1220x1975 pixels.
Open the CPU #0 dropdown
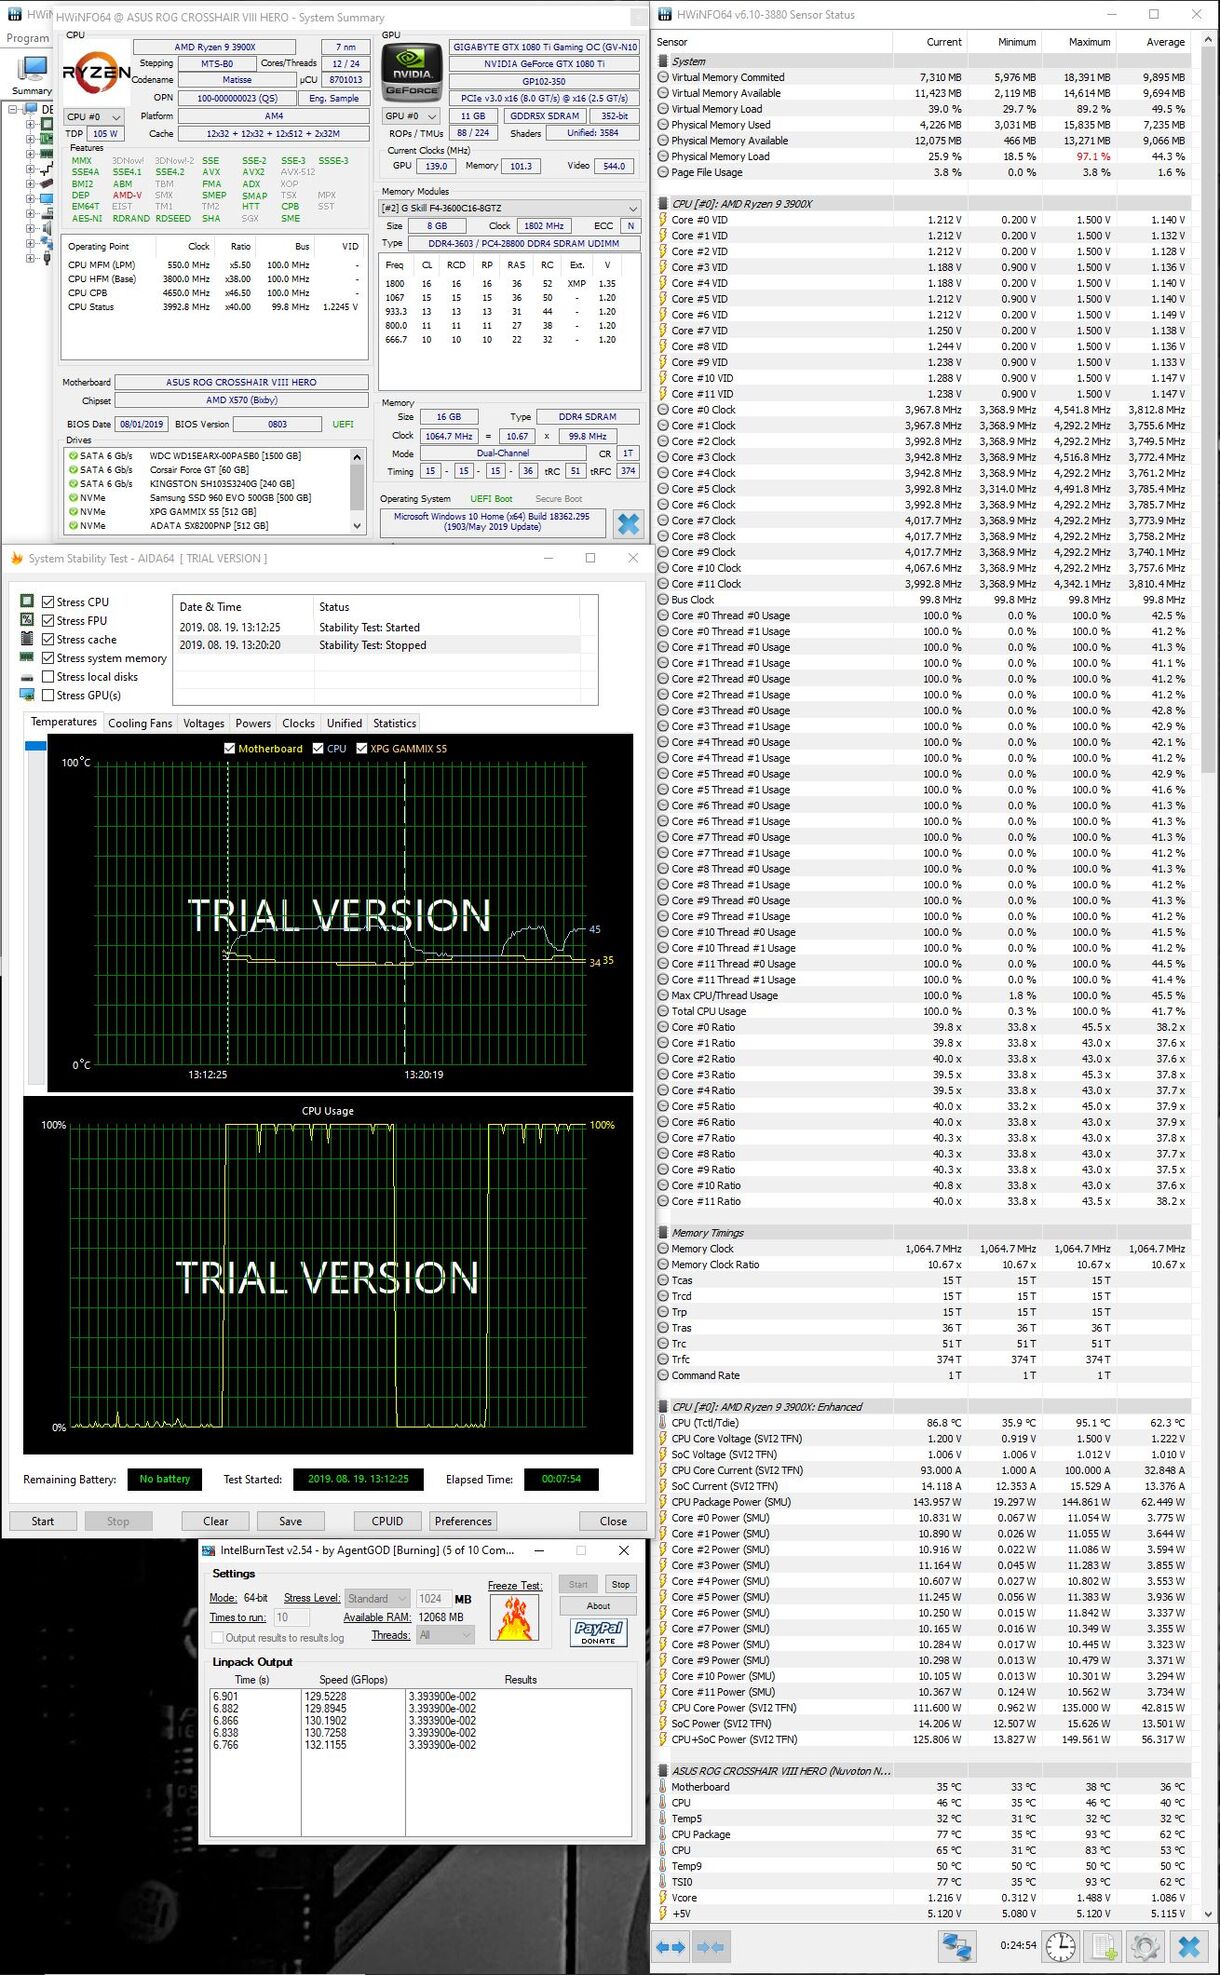[x=94, y=117]
